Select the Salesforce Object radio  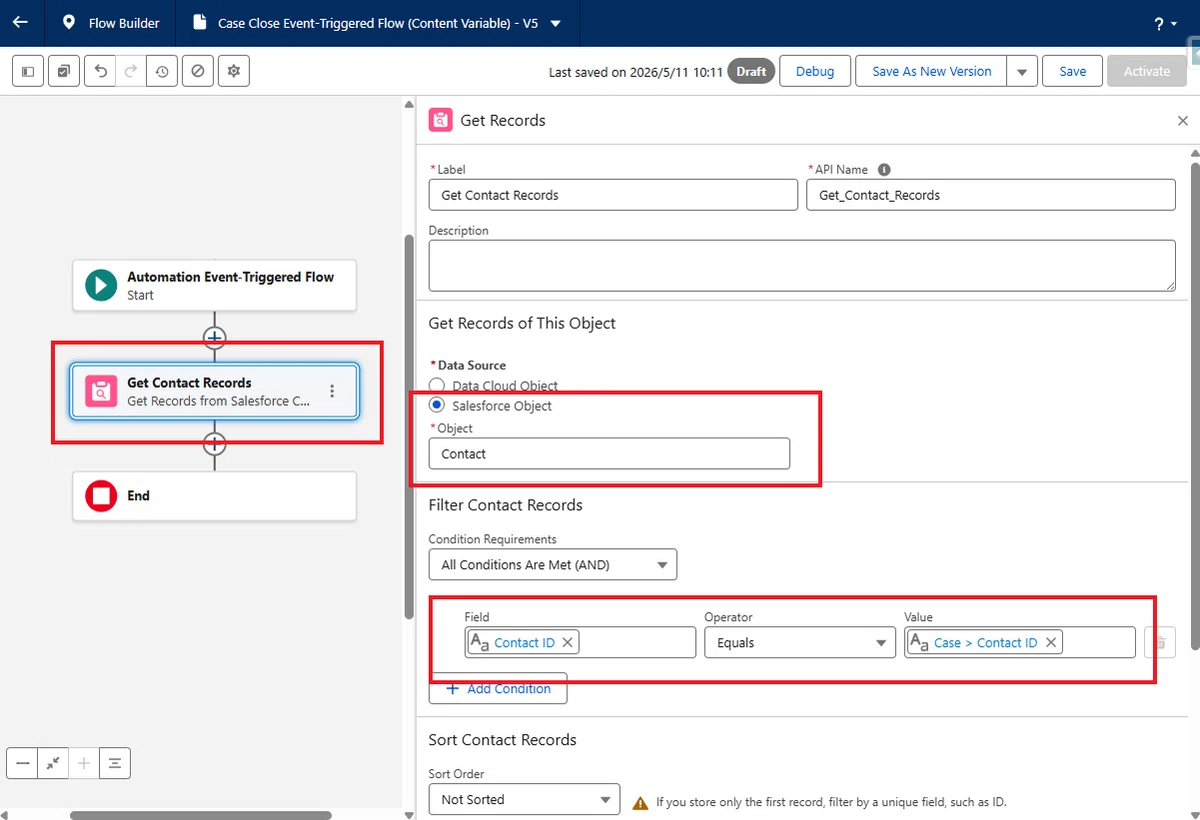[436, 406]
